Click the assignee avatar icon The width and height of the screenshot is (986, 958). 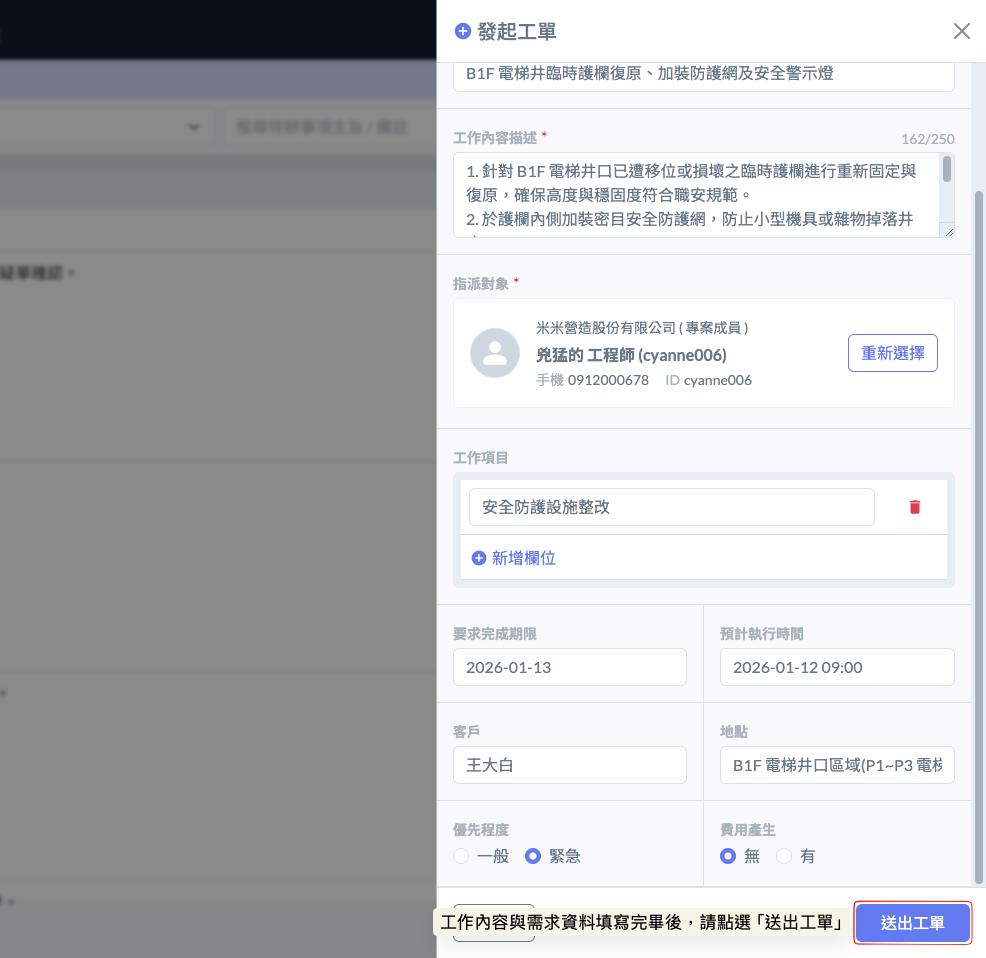[x=495, y=353]
